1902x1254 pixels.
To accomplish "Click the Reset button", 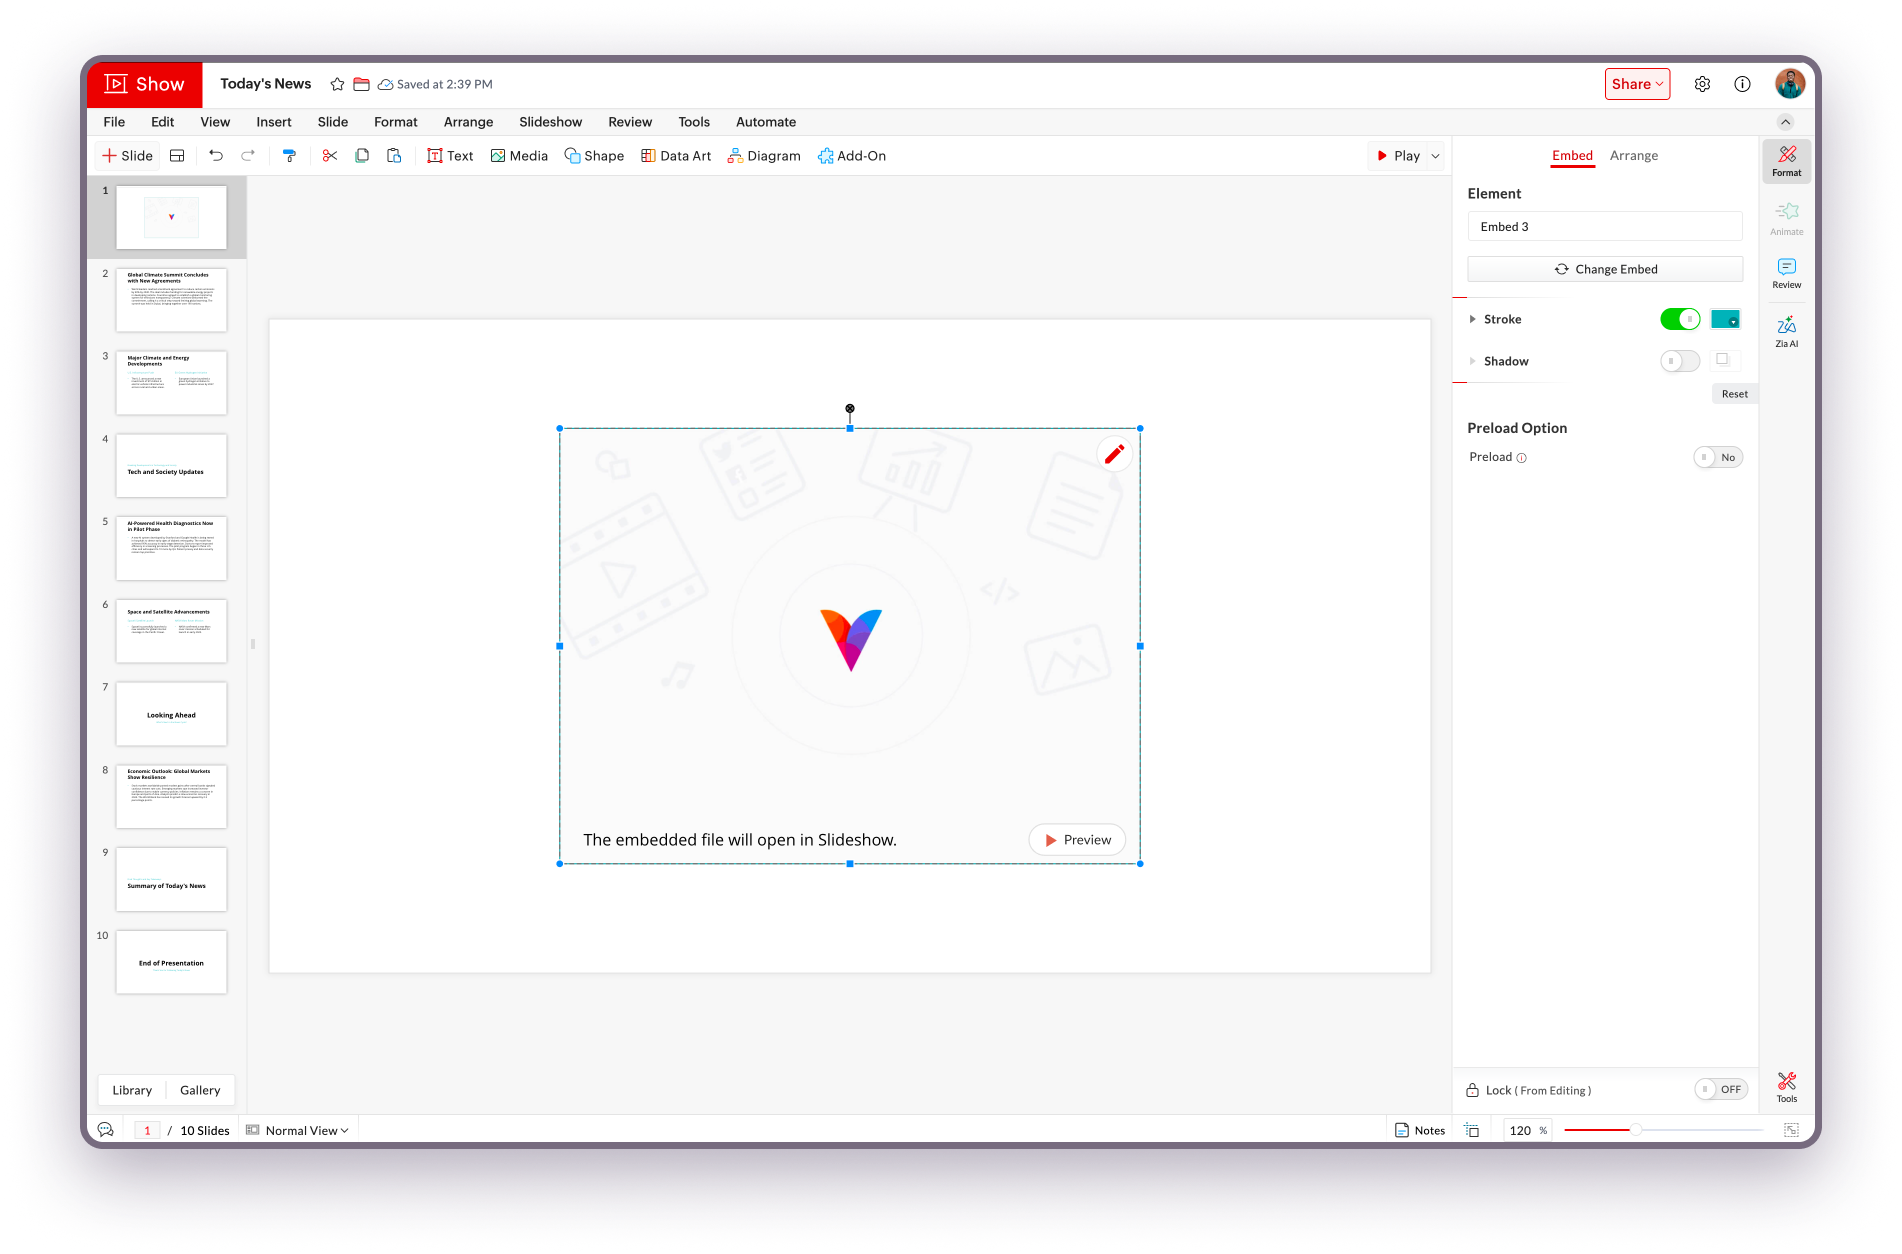I will pos(1735,394).
